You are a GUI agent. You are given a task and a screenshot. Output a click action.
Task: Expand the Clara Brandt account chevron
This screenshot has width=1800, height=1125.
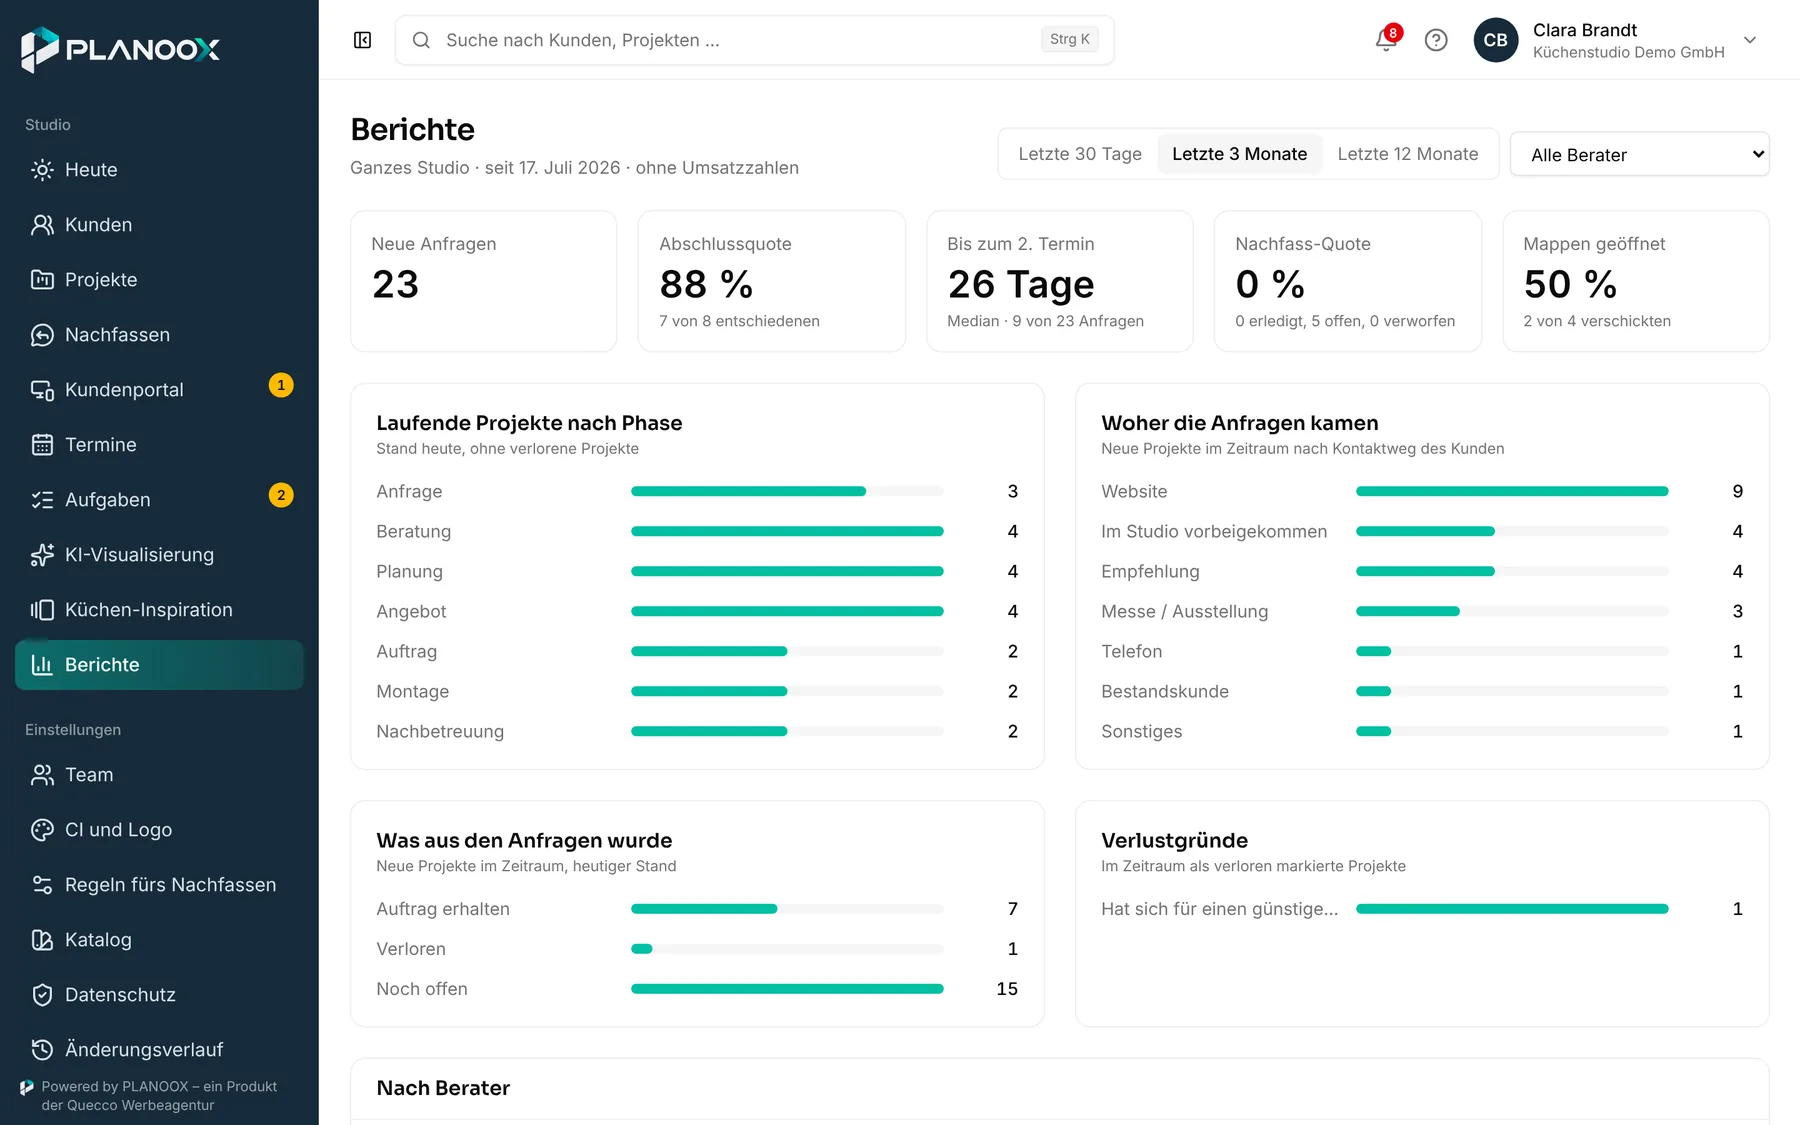click(1750, 40)
